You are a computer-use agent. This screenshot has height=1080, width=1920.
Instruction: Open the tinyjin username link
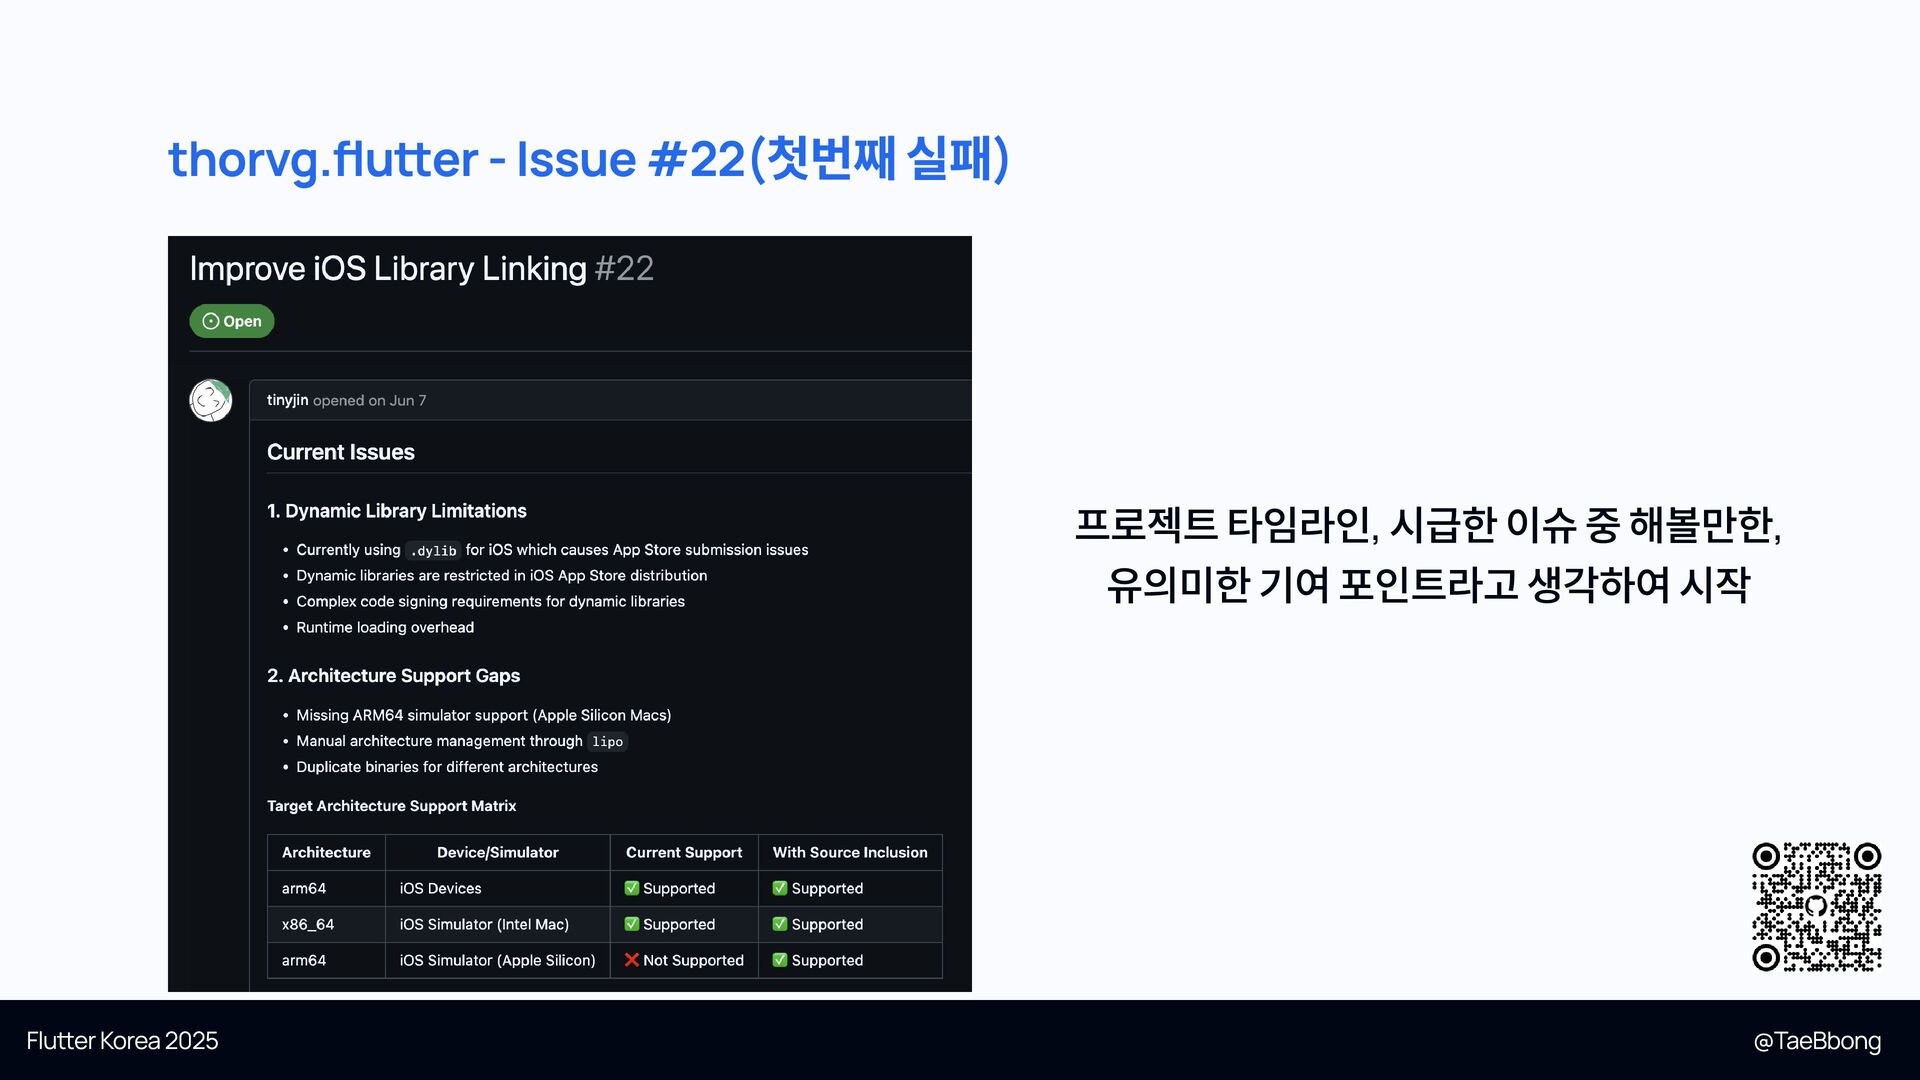pos(287,400)
